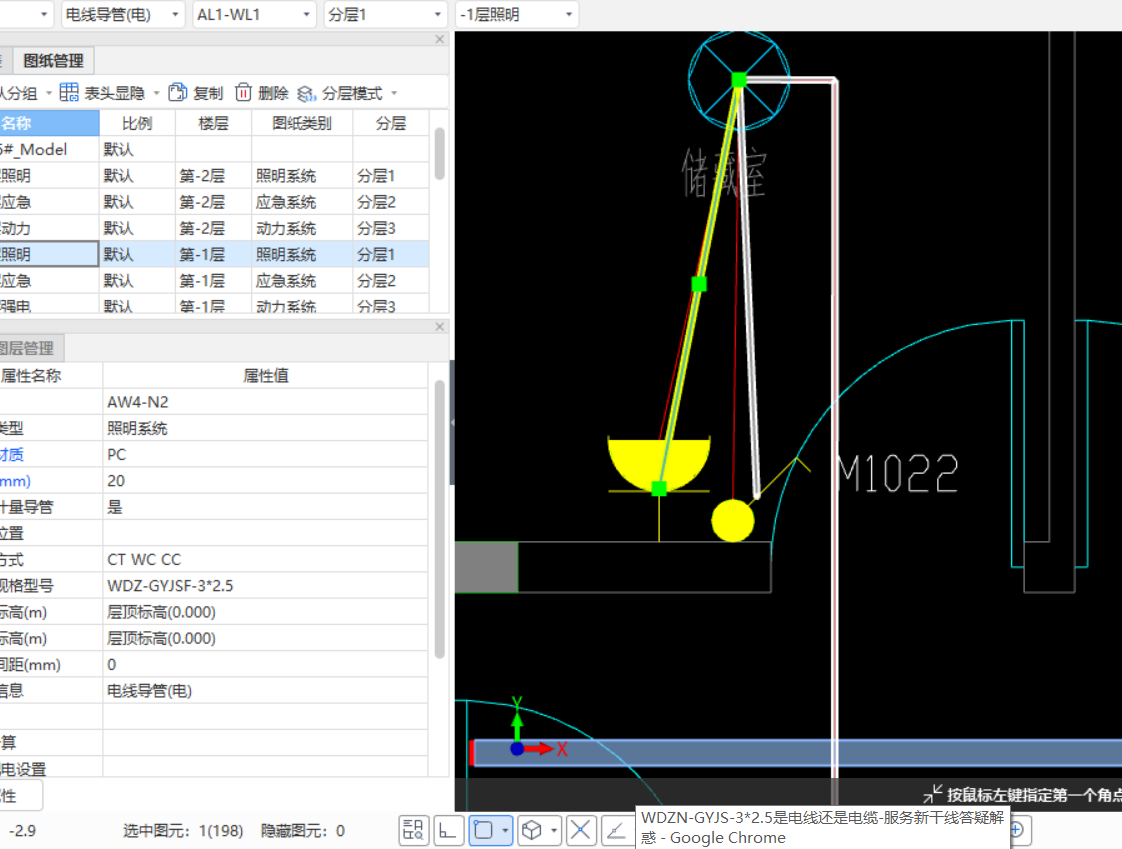
Task: Close the 图纸管理 panel
Action: [x=439, y=39]
